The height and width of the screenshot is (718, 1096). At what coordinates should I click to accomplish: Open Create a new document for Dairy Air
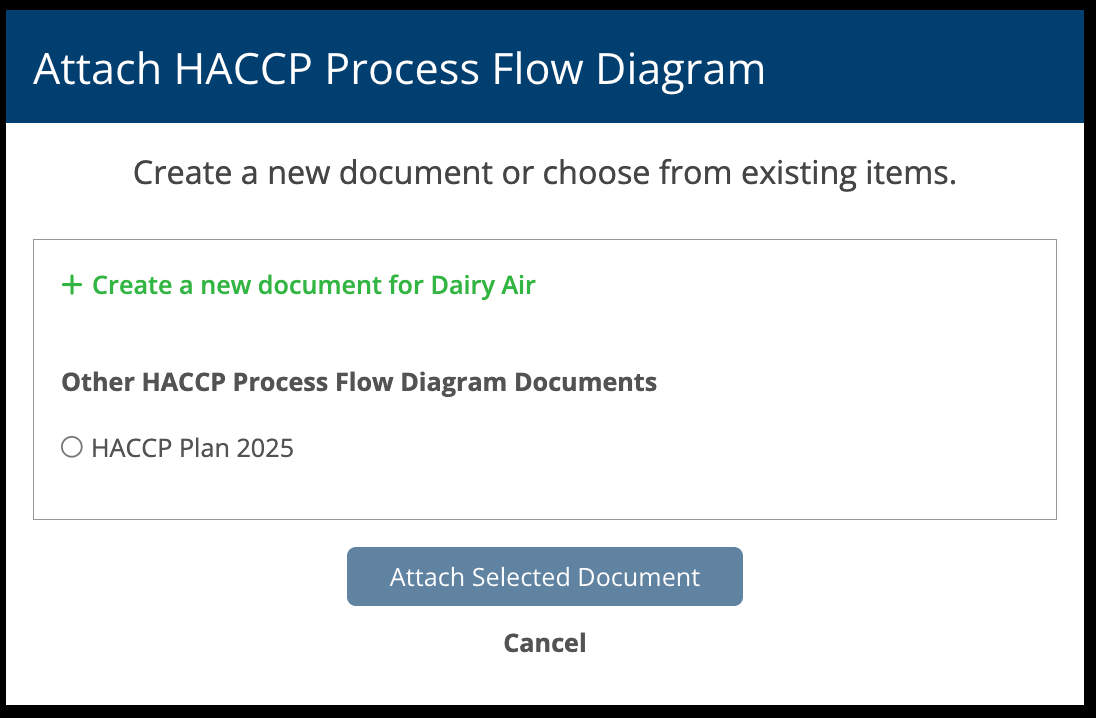point(298,285)
